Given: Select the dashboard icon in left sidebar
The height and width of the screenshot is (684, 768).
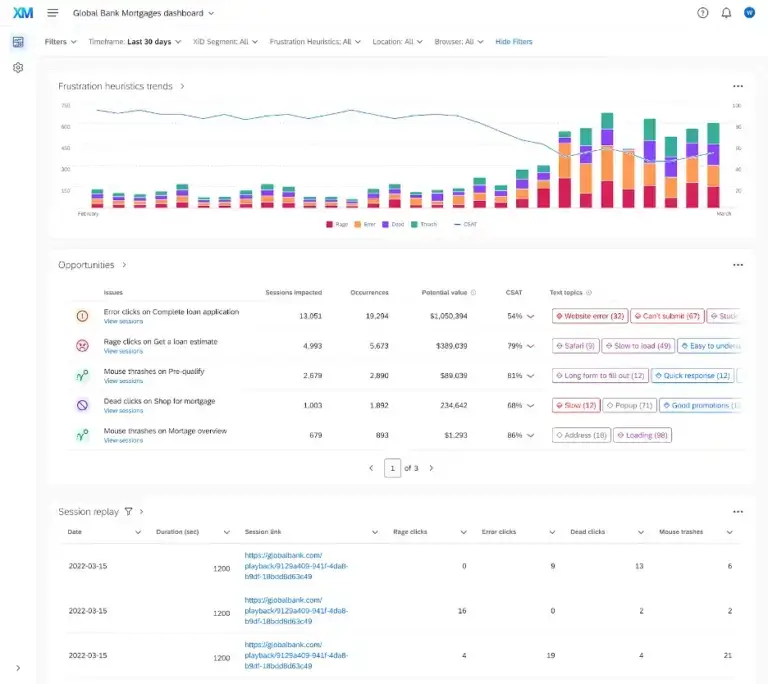Looking at the screenshot, I should click(18, 42).
